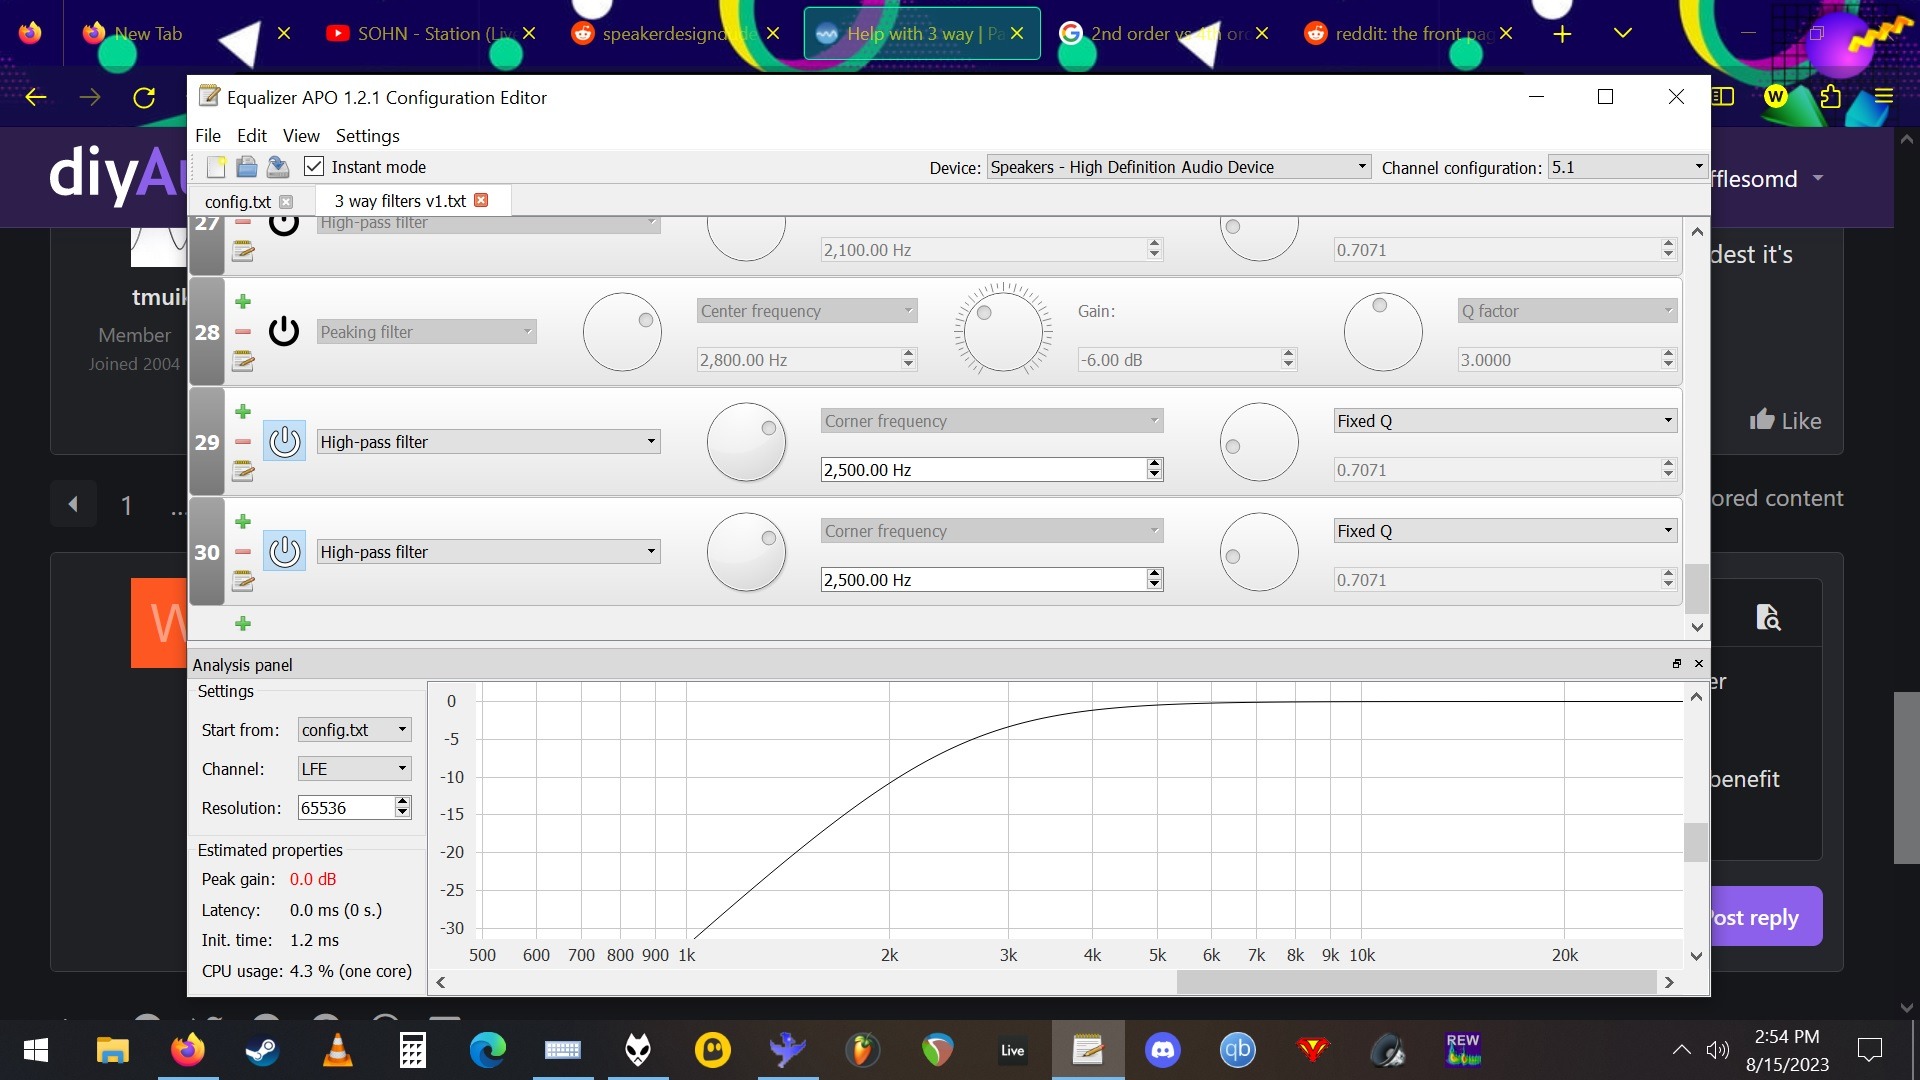Remove filter row 28
Viewport: 1920px width, 1080px height.
(243, 331)
